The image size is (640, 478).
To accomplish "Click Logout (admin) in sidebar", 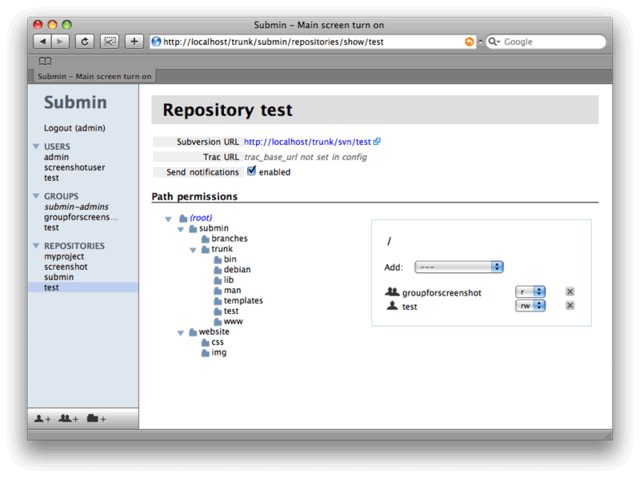I will [x=74, y=128].
